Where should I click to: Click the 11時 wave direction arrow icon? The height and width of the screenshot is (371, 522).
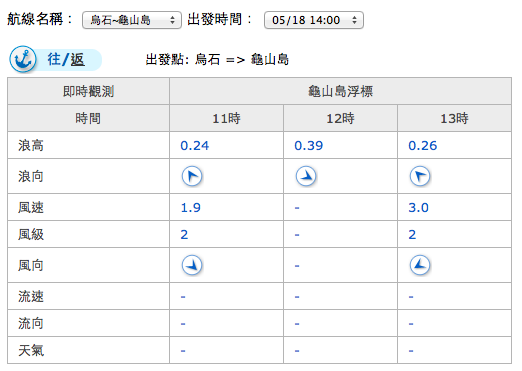point(192,176)
